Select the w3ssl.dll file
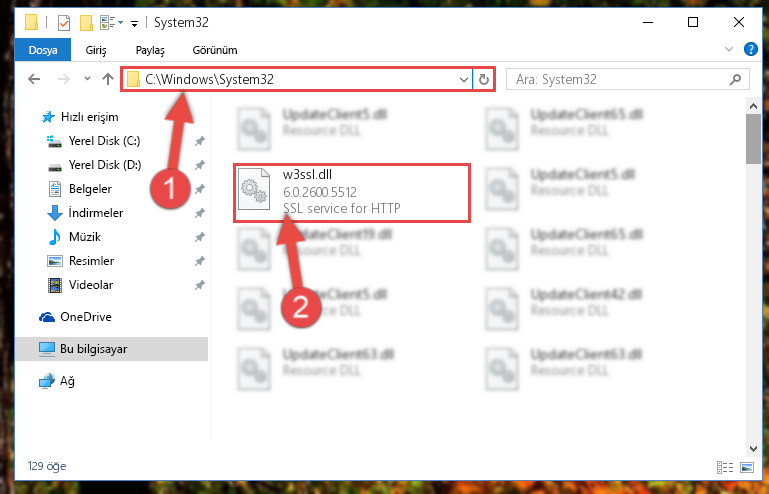Image resolution: width=769 pixels, height=494 pixels. click(352, 193)
